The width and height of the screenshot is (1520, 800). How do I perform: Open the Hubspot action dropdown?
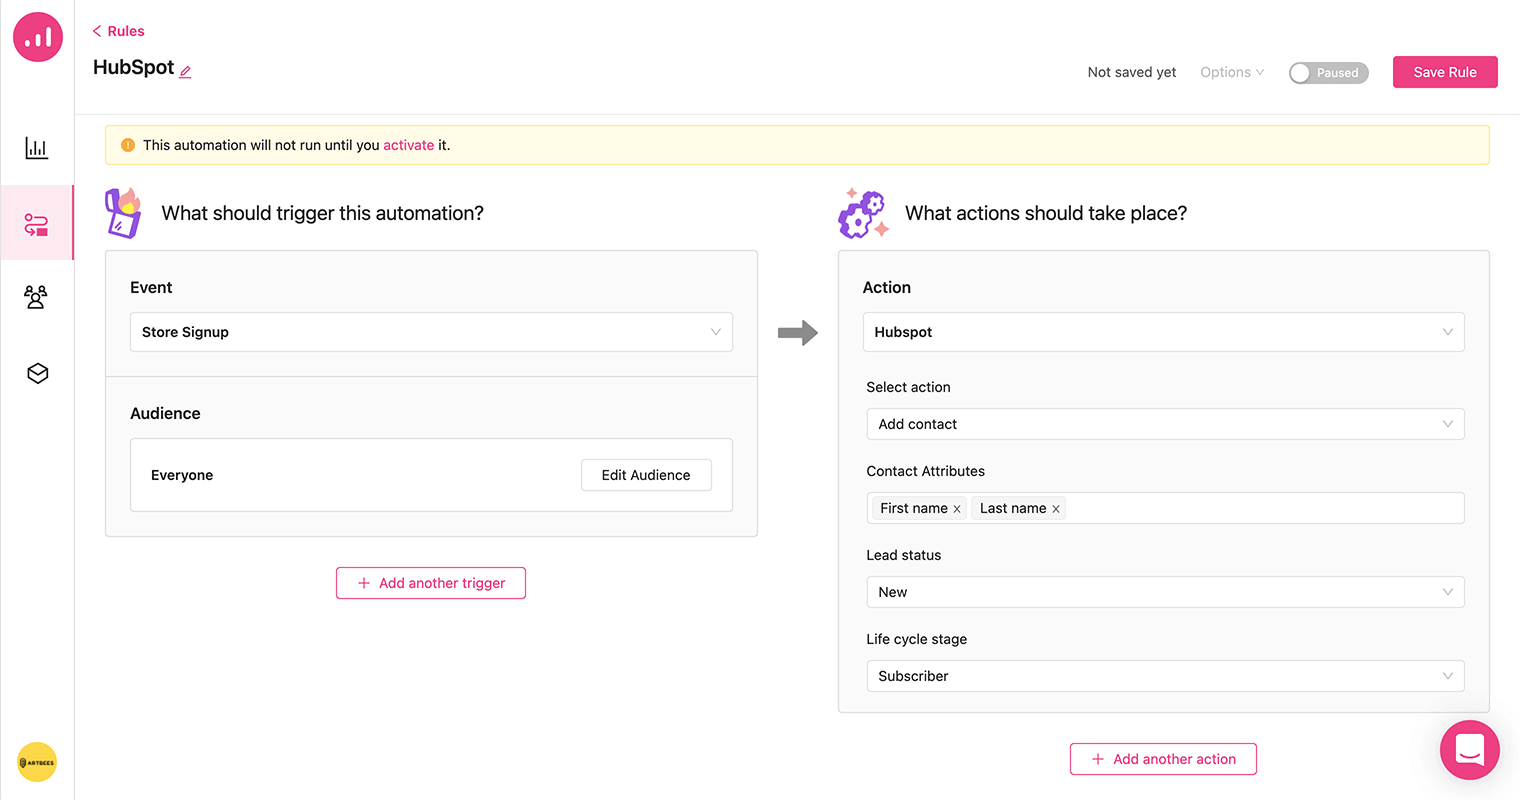point(1163,332)
